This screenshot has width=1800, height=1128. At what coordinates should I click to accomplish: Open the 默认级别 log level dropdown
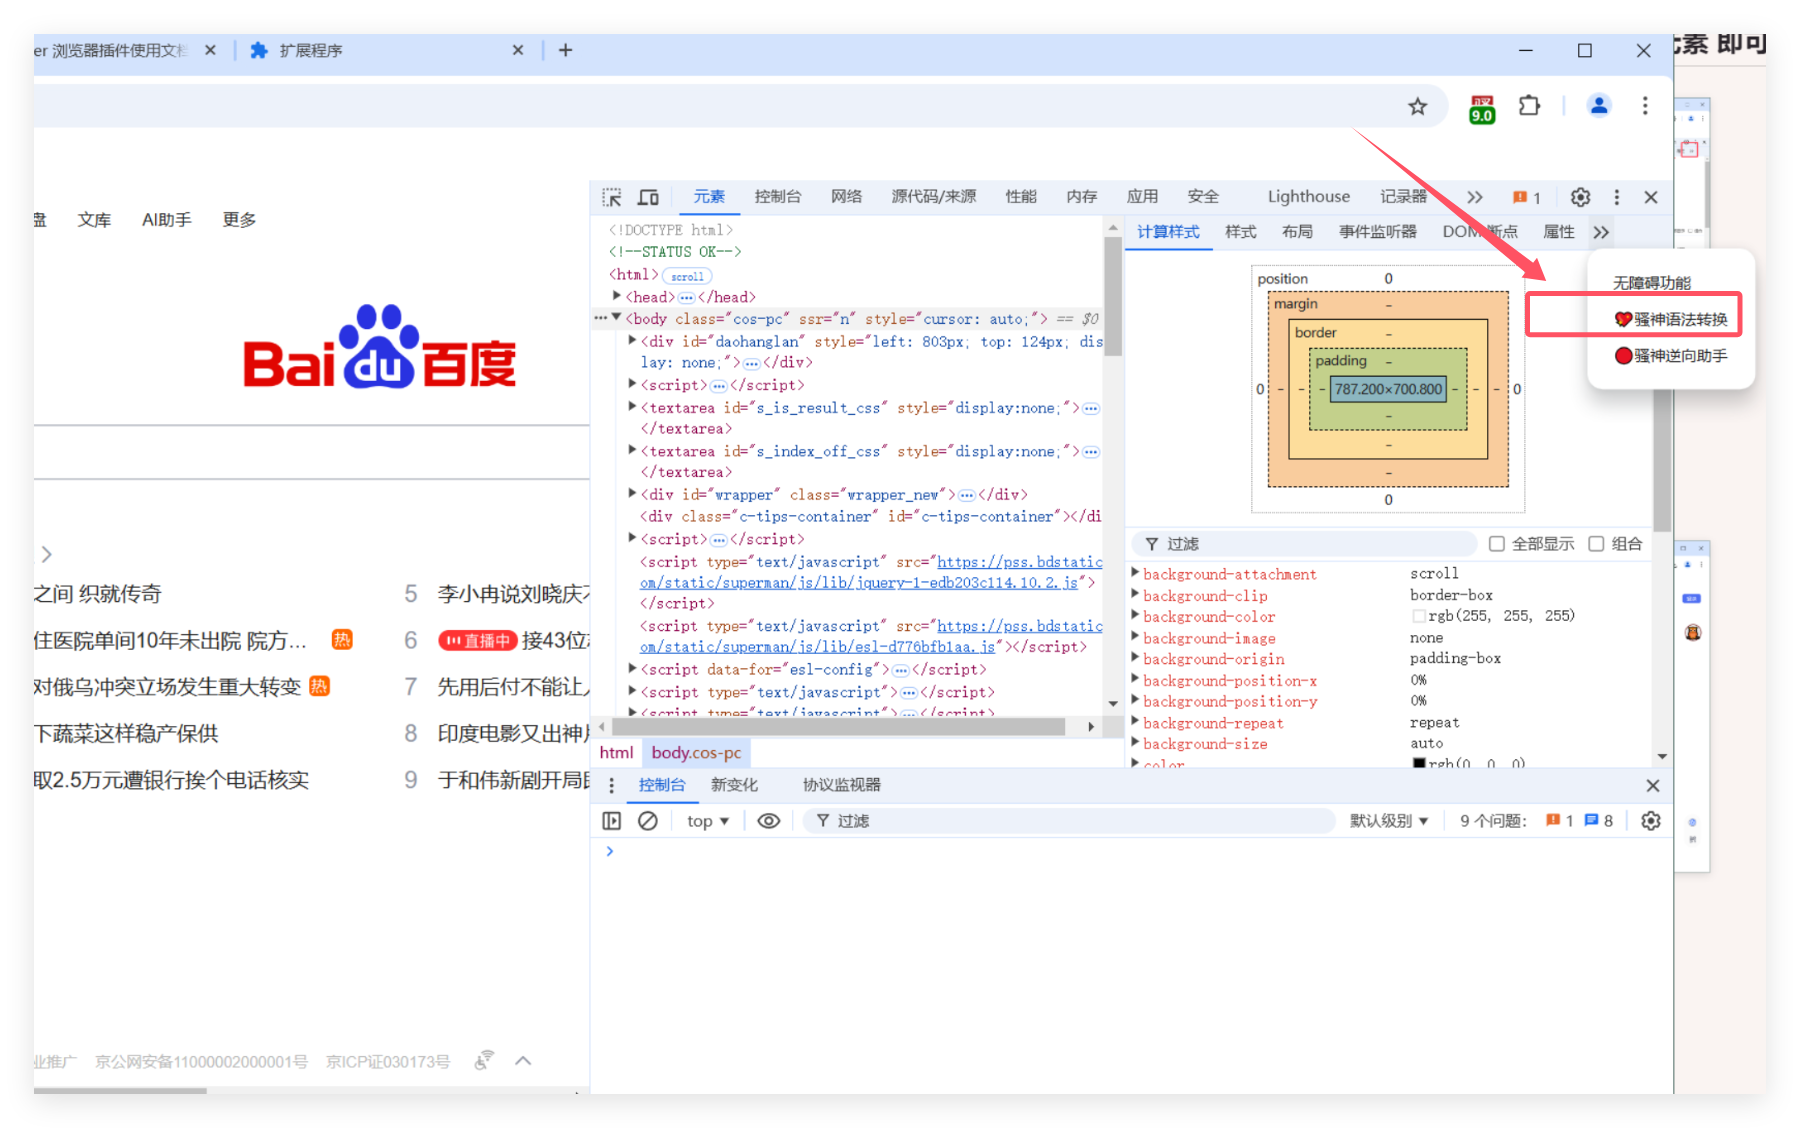[x=1389, y=821]
